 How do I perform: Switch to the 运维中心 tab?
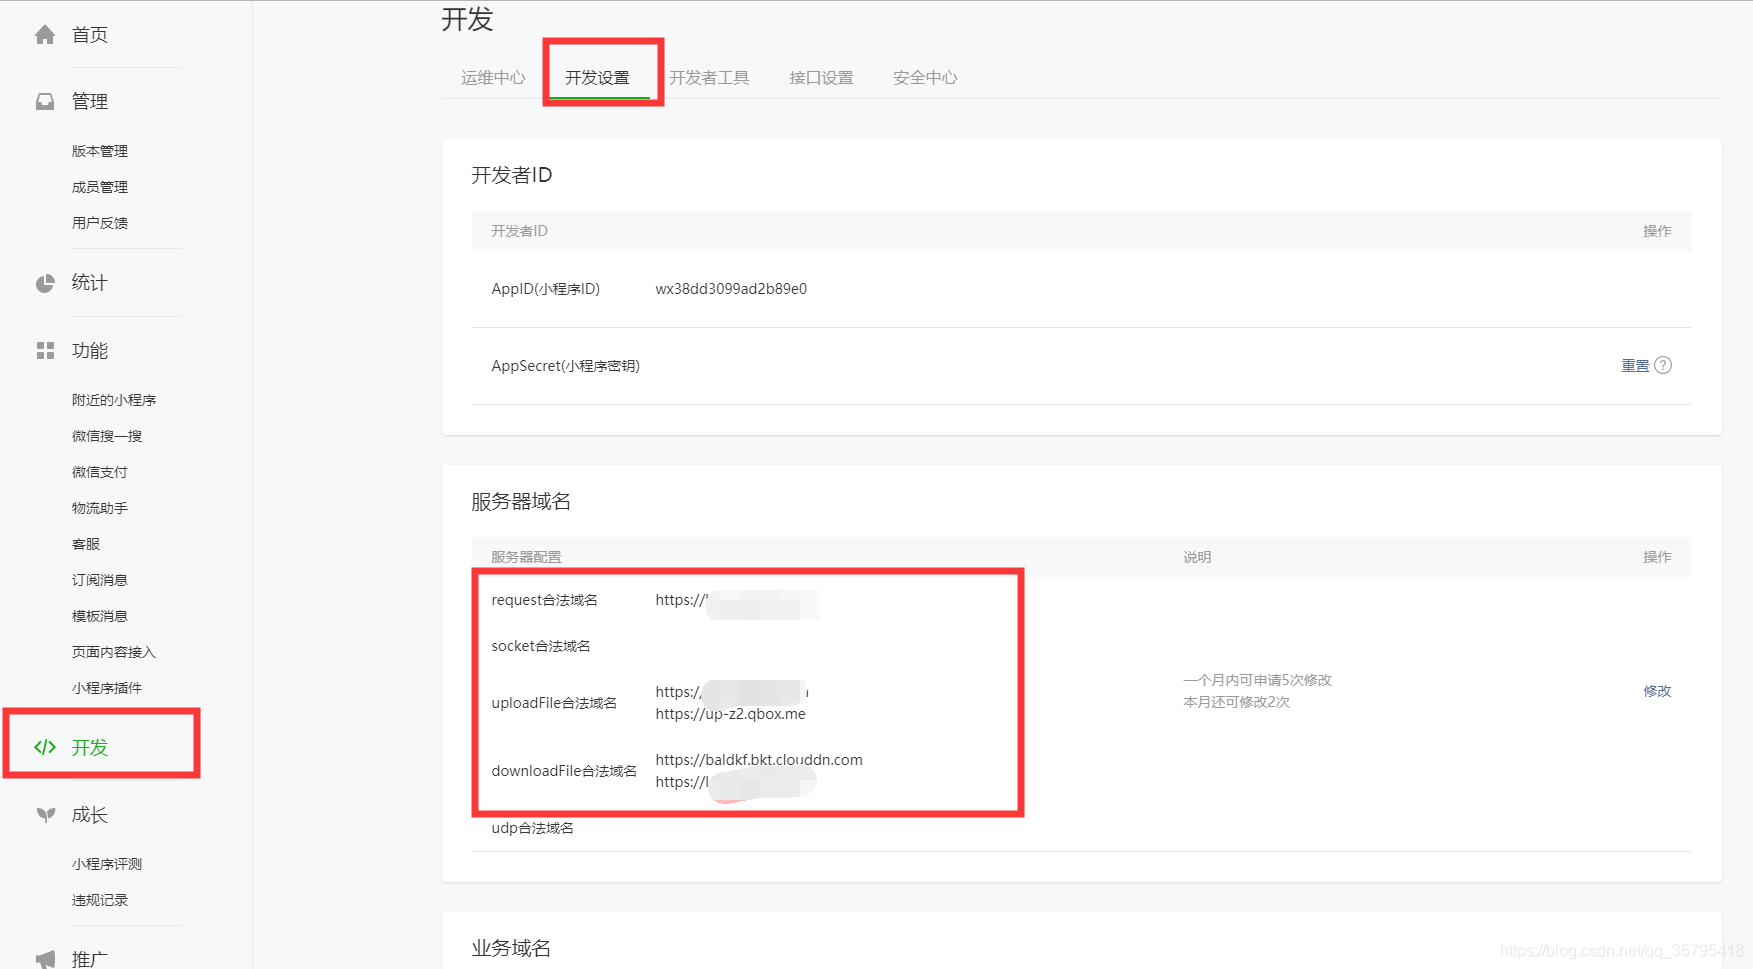tap(493, 77)
